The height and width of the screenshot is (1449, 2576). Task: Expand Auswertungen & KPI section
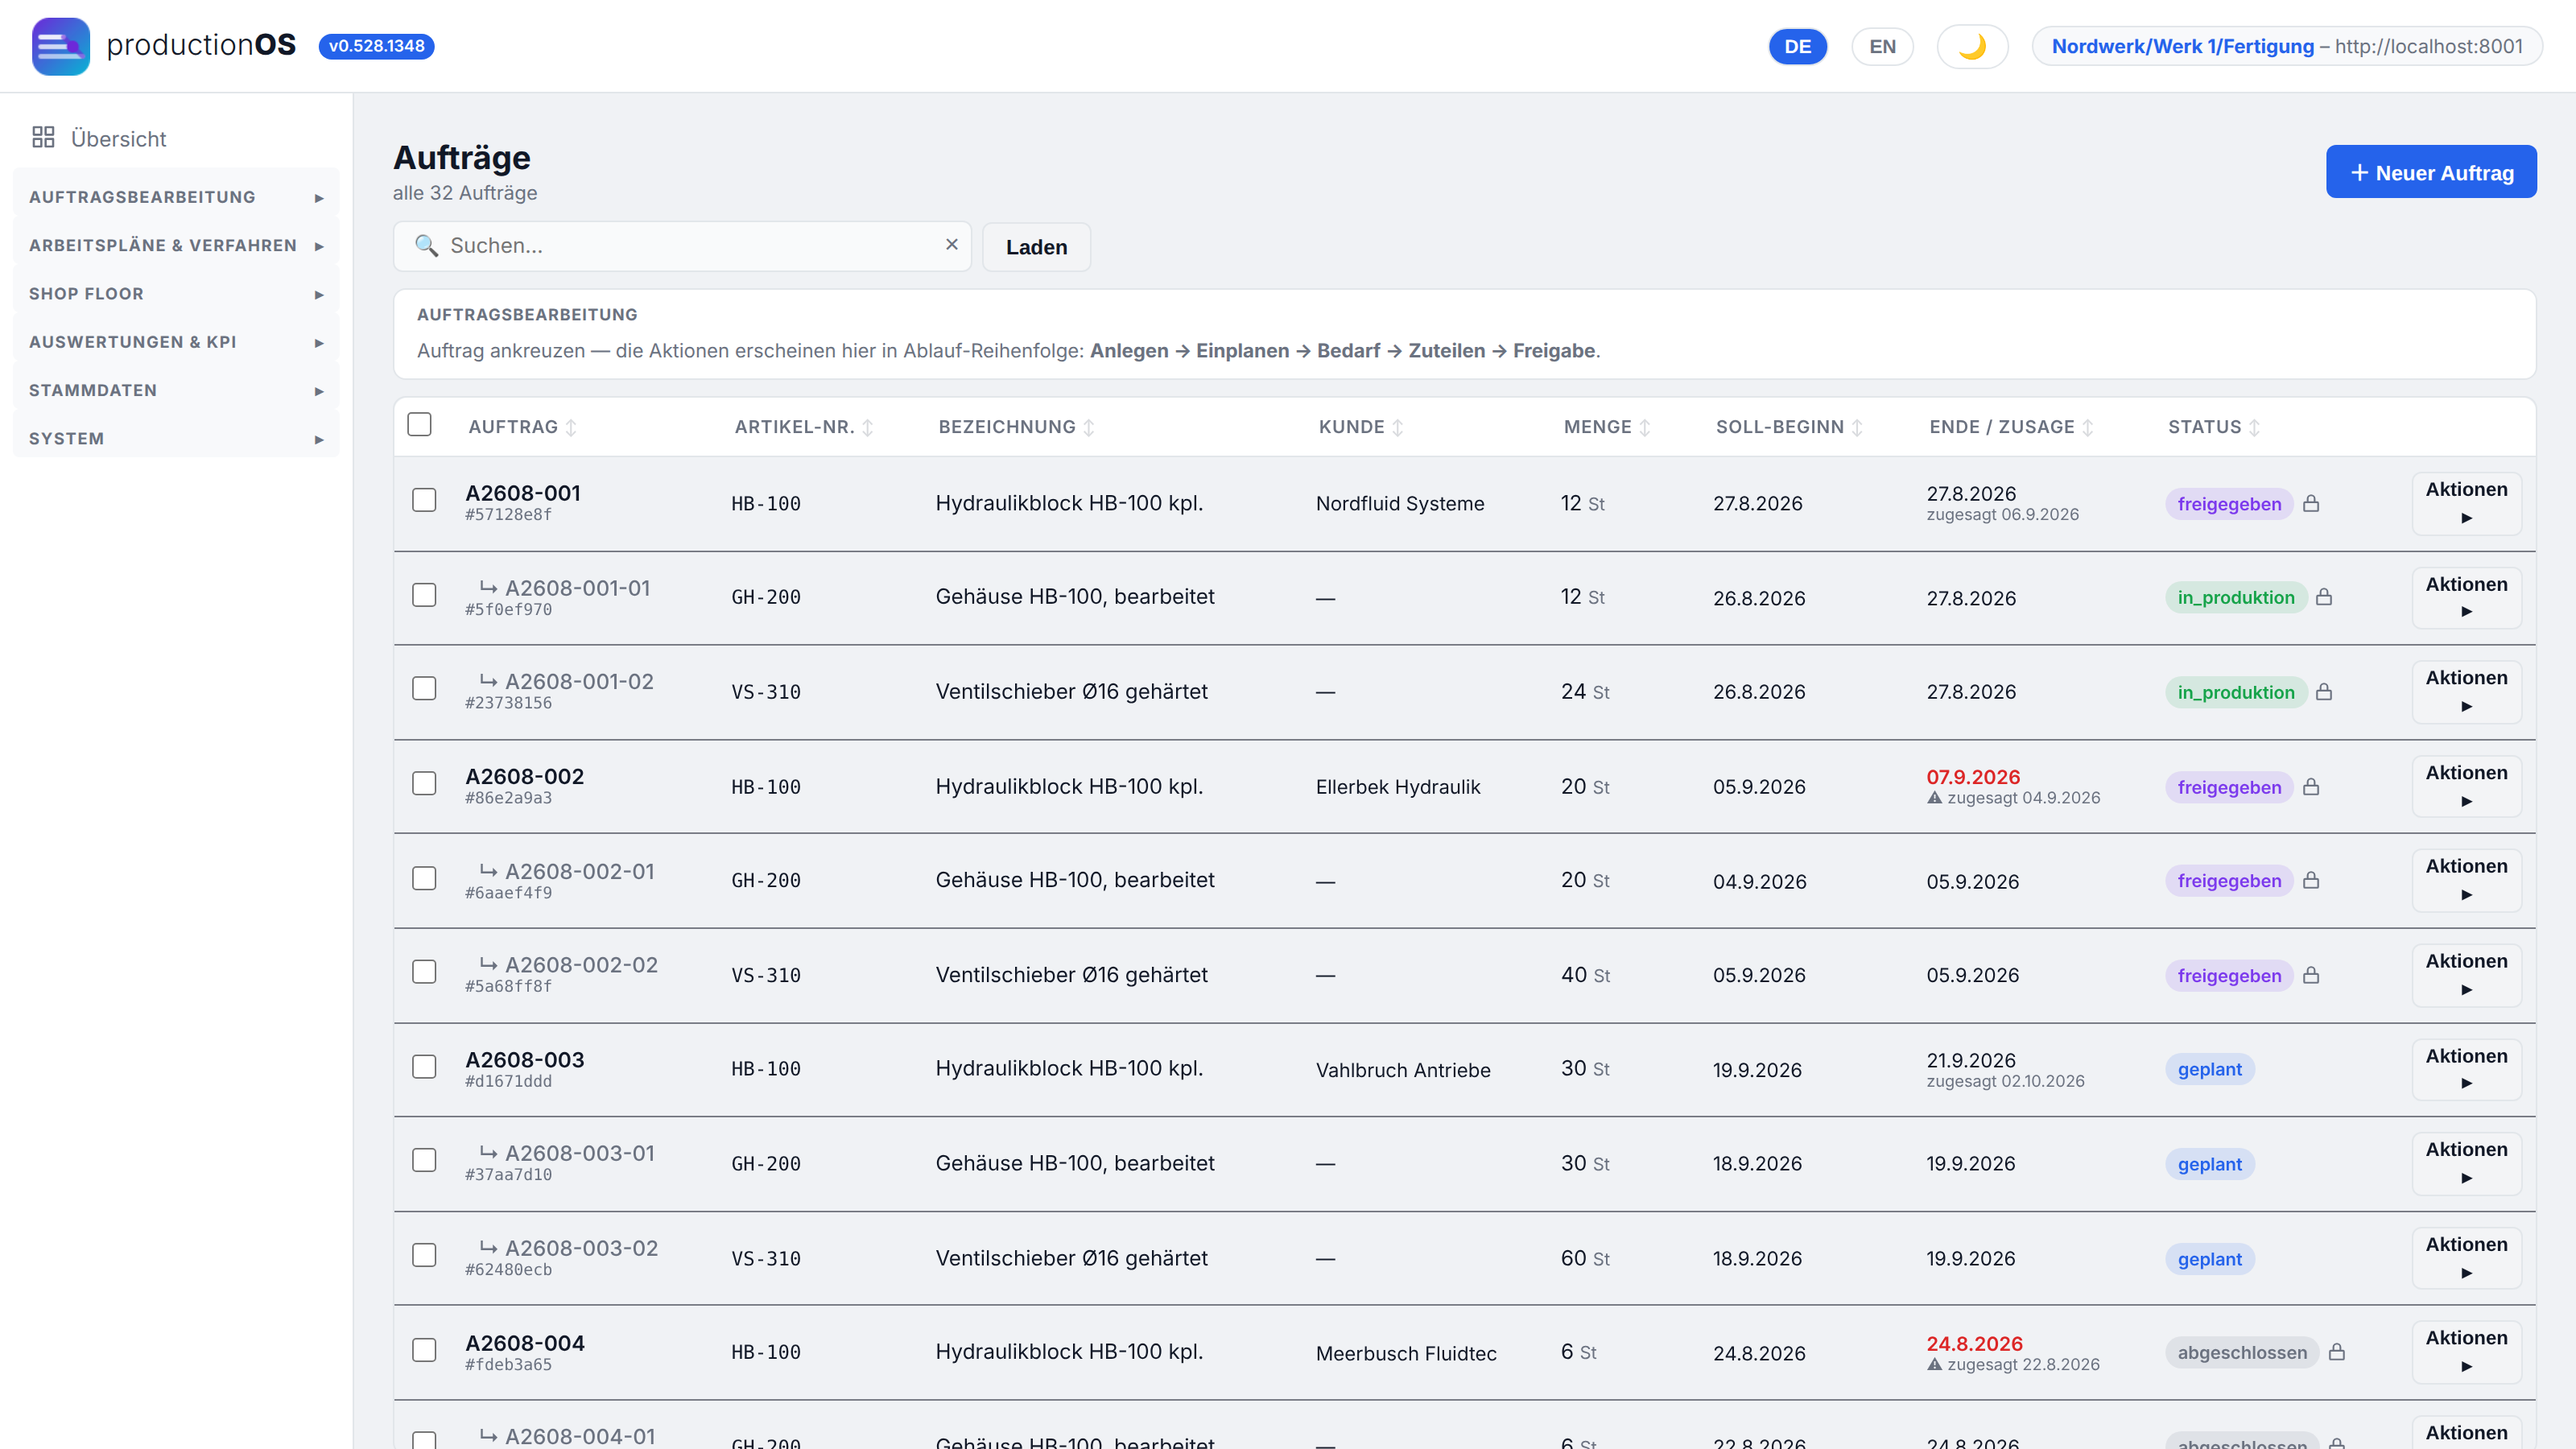coord(176,342)
